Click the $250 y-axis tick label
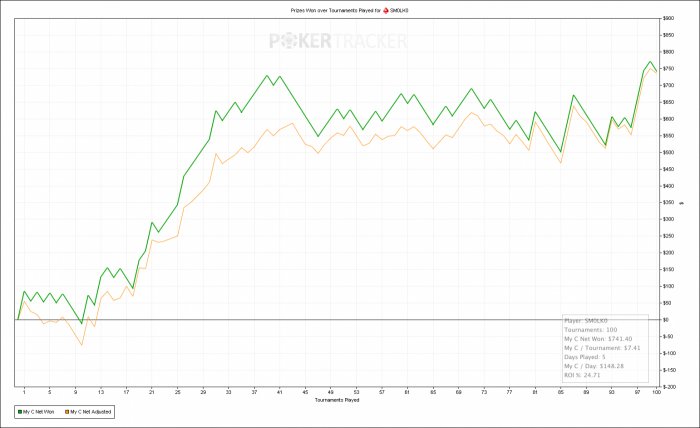Viewport: 700px width, 428px height. pyautogui.click(x=668, y=236)
